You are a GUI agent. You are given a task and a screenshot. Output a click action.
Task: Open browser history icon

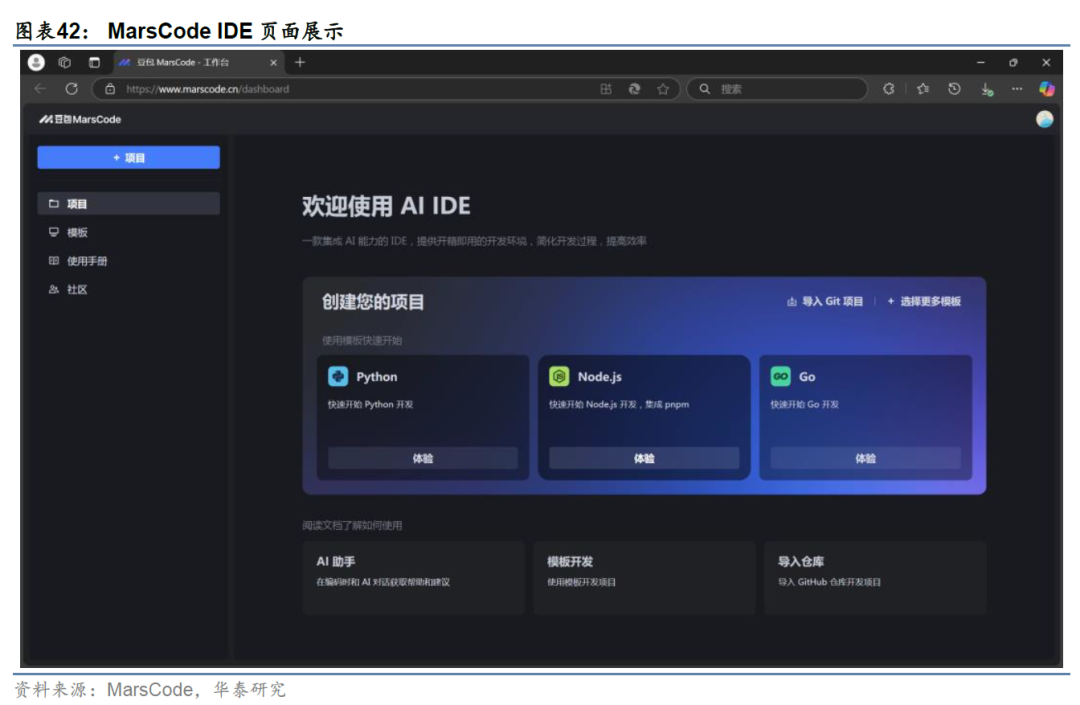pos(955,89)
